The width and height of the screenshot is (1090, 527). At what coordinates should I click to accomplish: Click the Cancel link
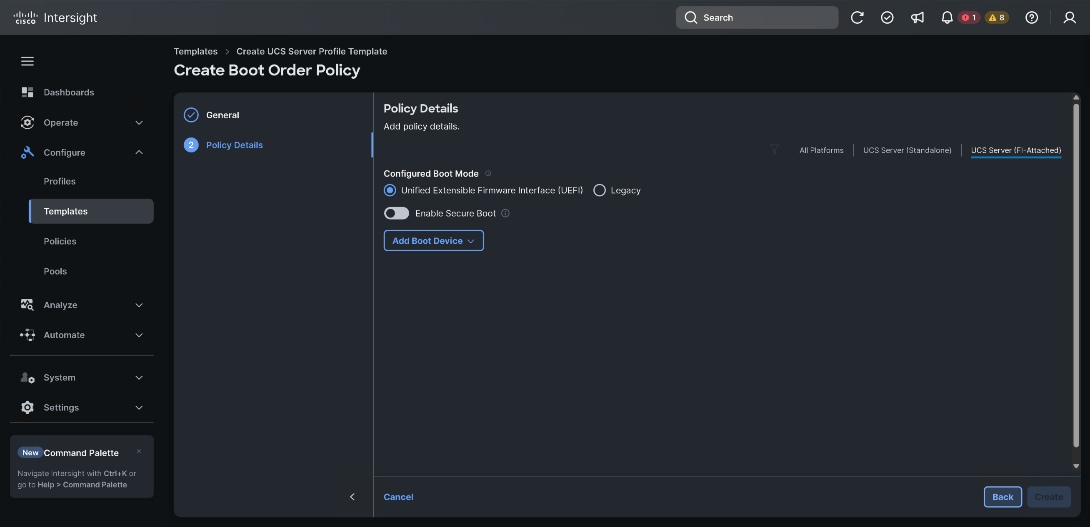pos(398,496)
